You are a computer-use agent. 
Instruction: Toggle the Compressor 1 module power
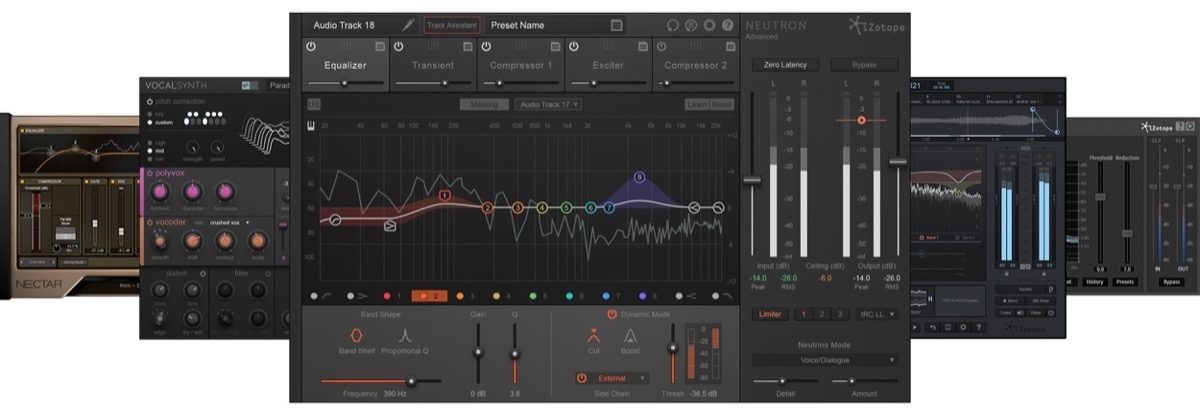point(486,47)
